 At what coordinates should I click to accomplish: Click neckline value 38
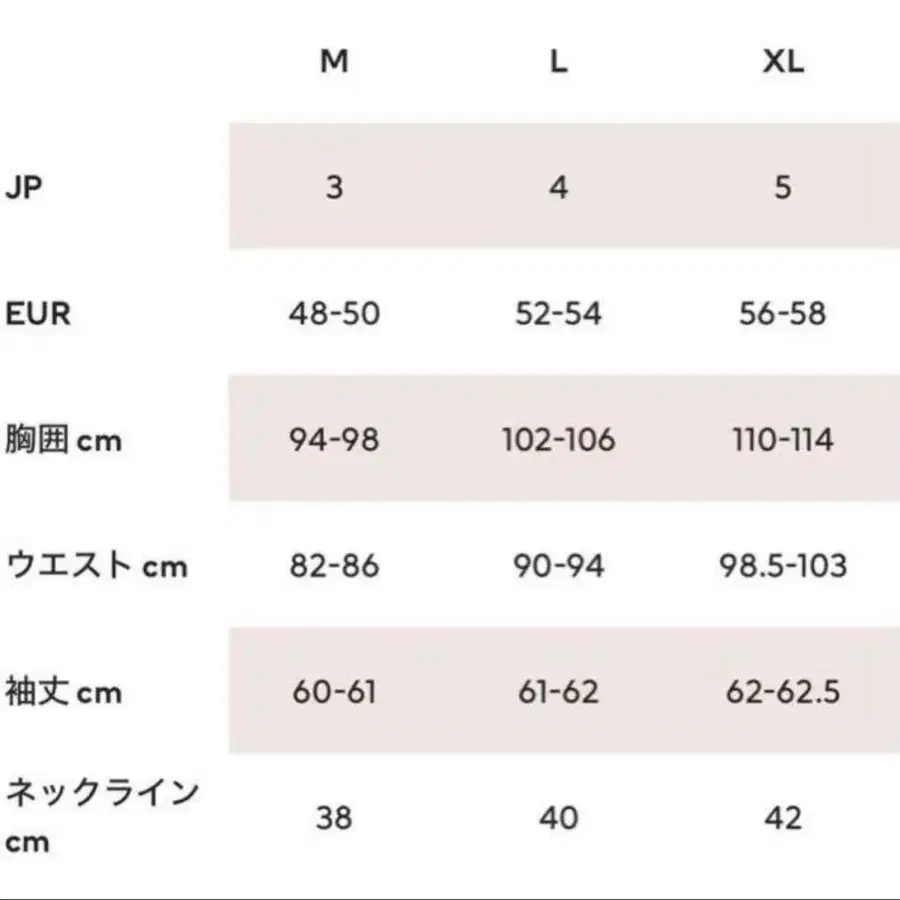[x=334, y=818]
